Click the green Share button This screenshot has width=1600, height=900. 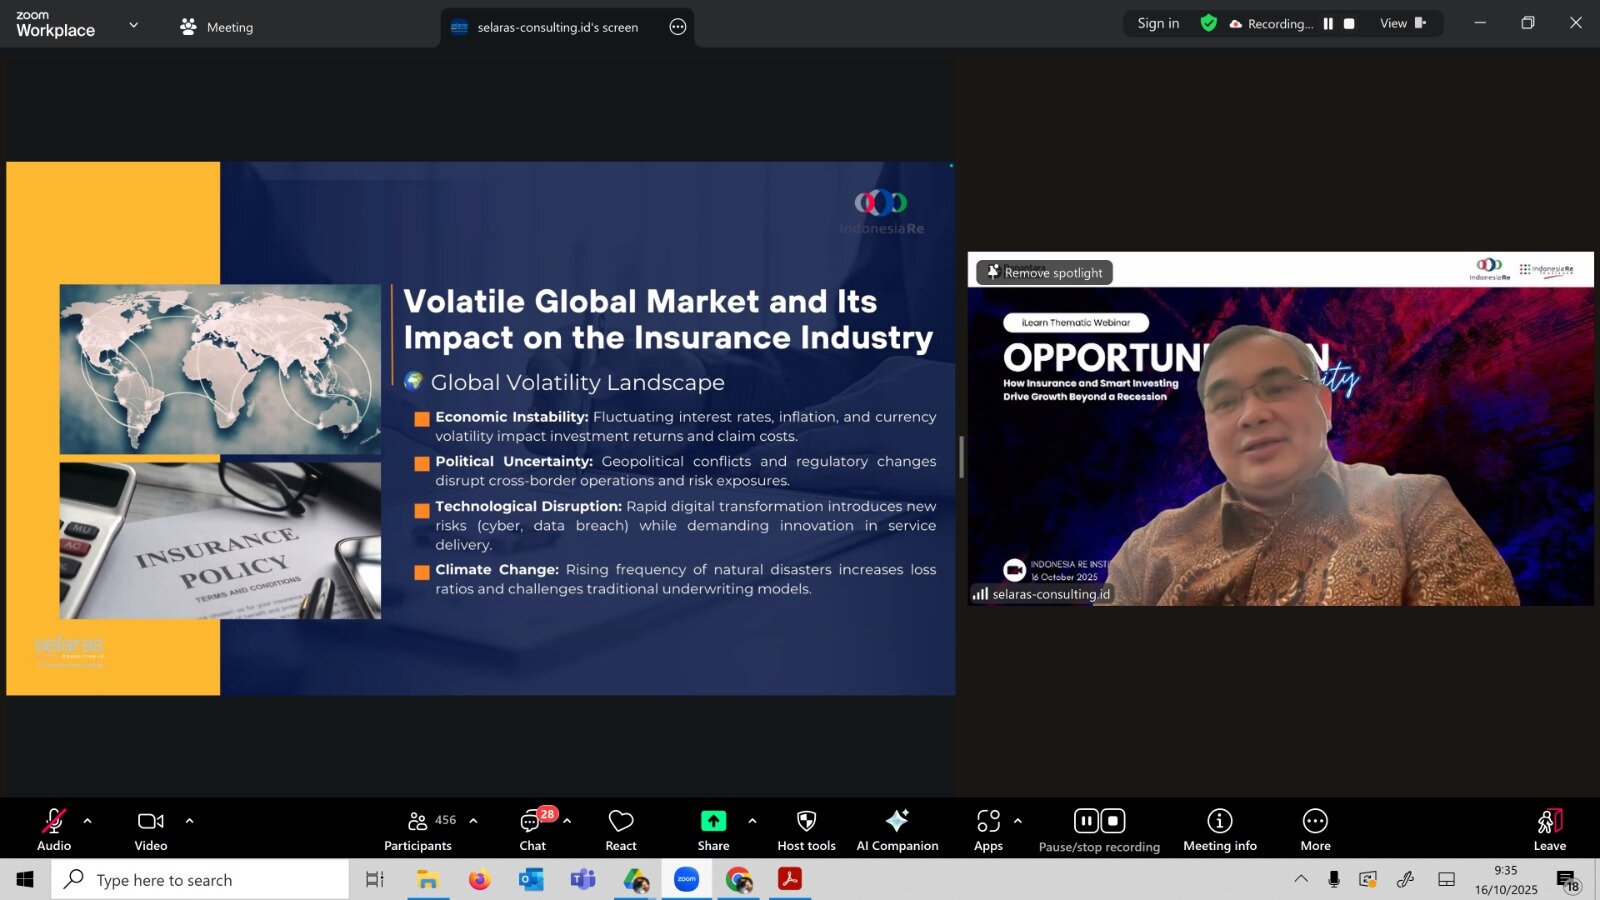(x=713, y=830)
